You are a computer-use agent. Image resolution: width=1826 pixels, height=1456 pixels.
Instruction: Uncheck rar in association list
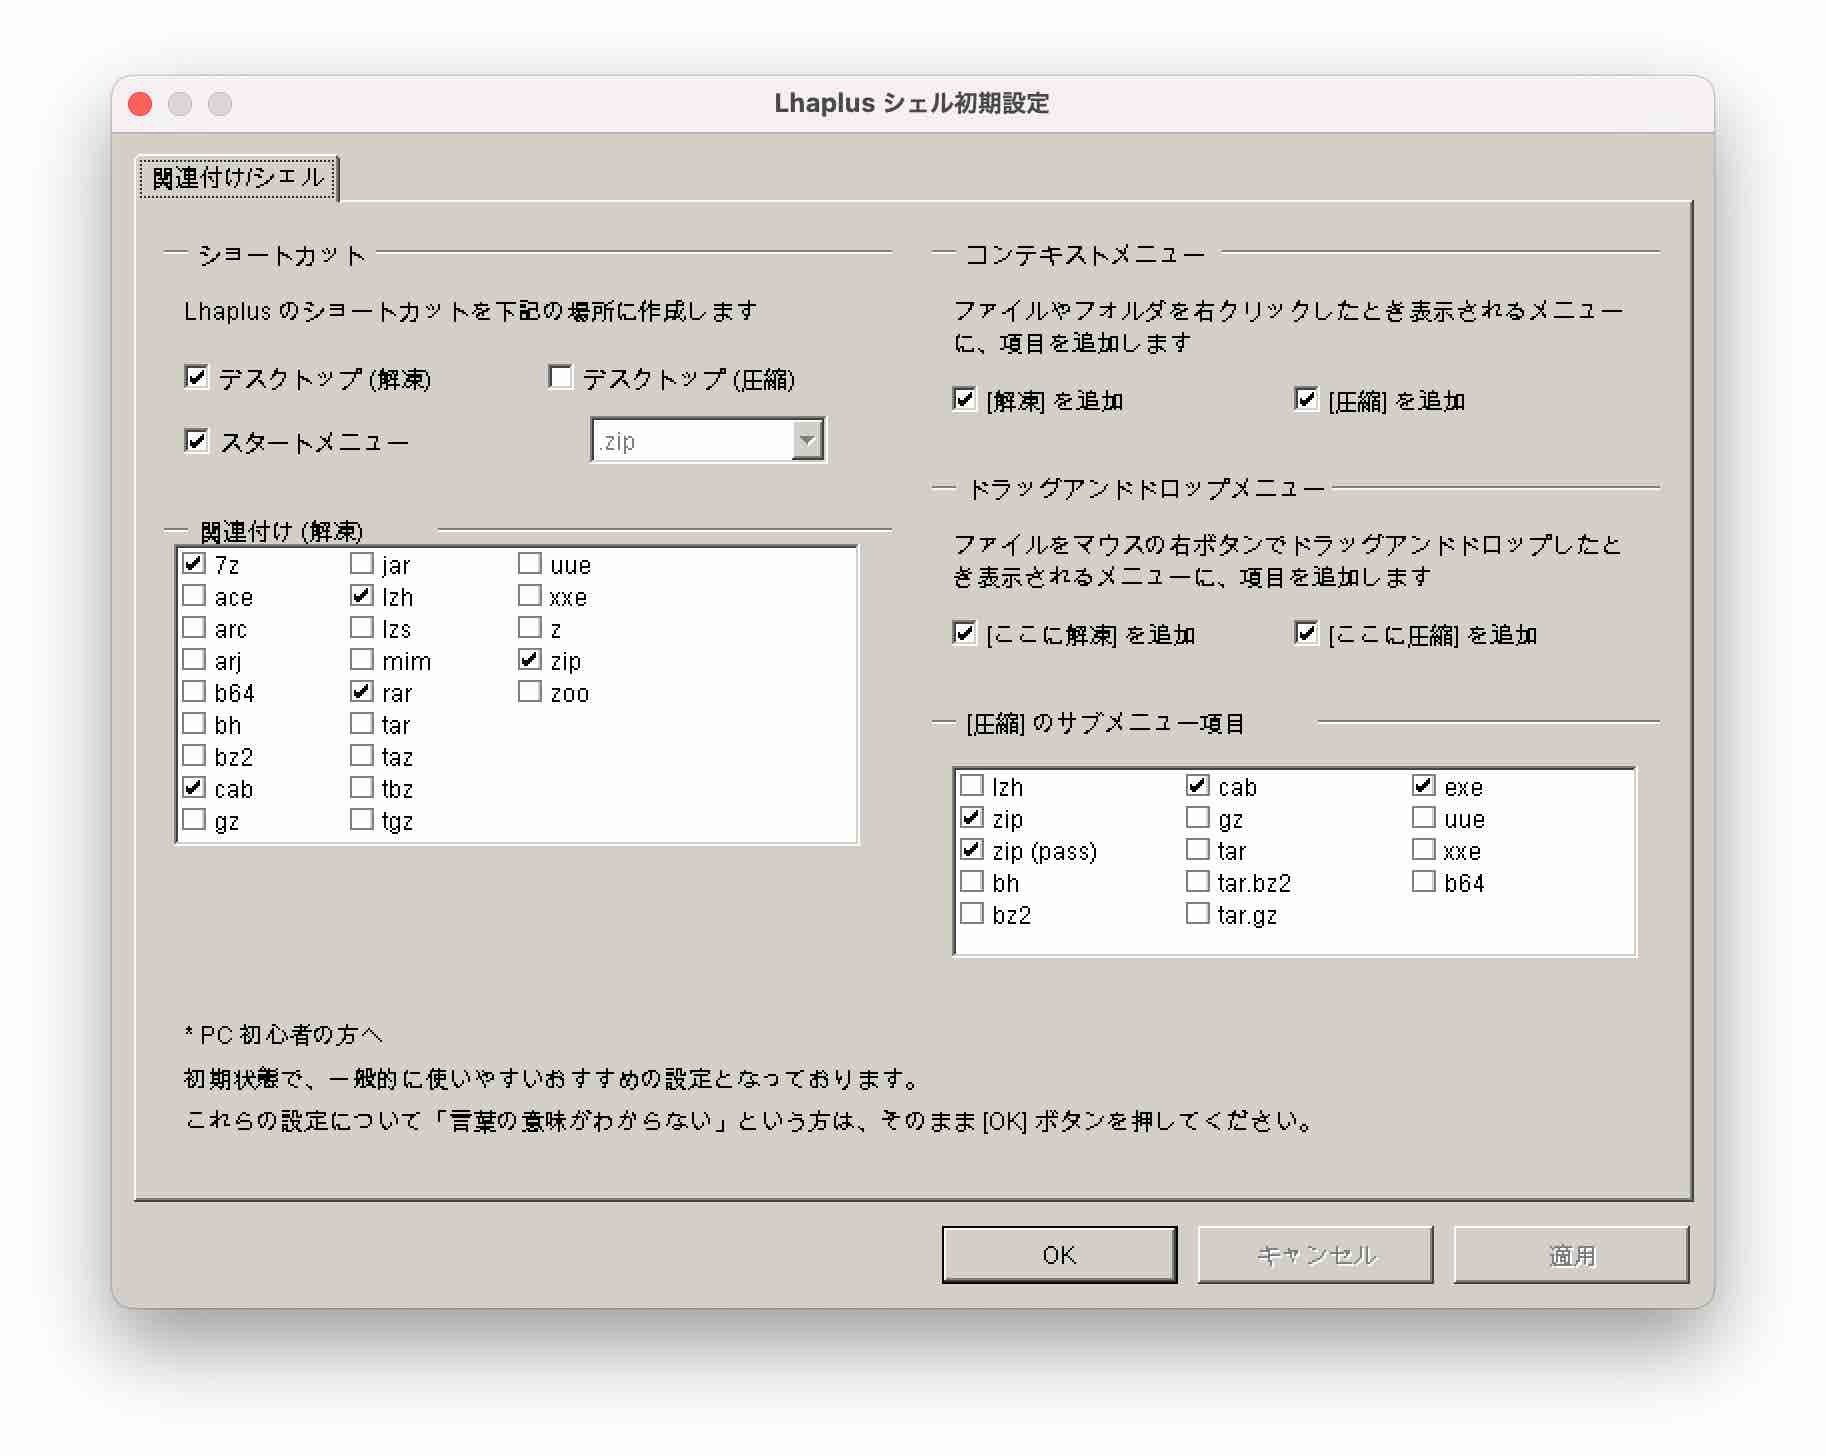(x=362, y=692)
